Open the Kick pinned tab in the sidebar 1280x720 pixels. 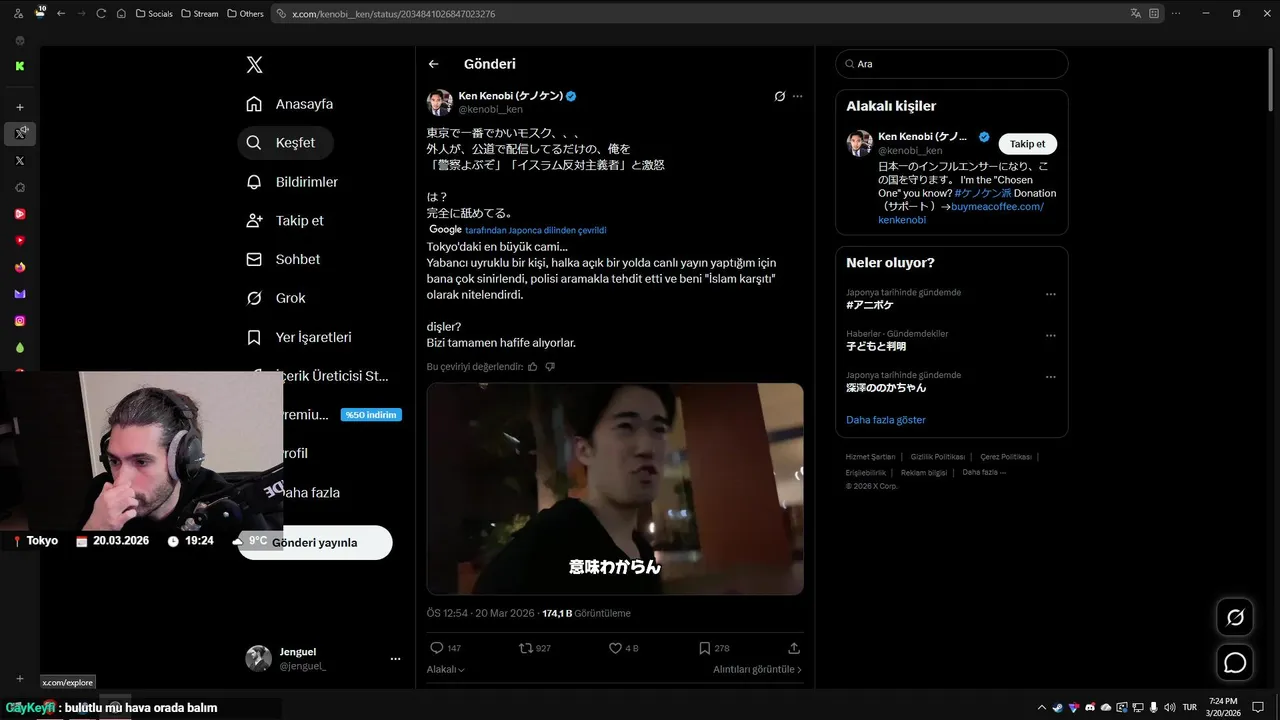pyautogui.click(x=20, y=66)
